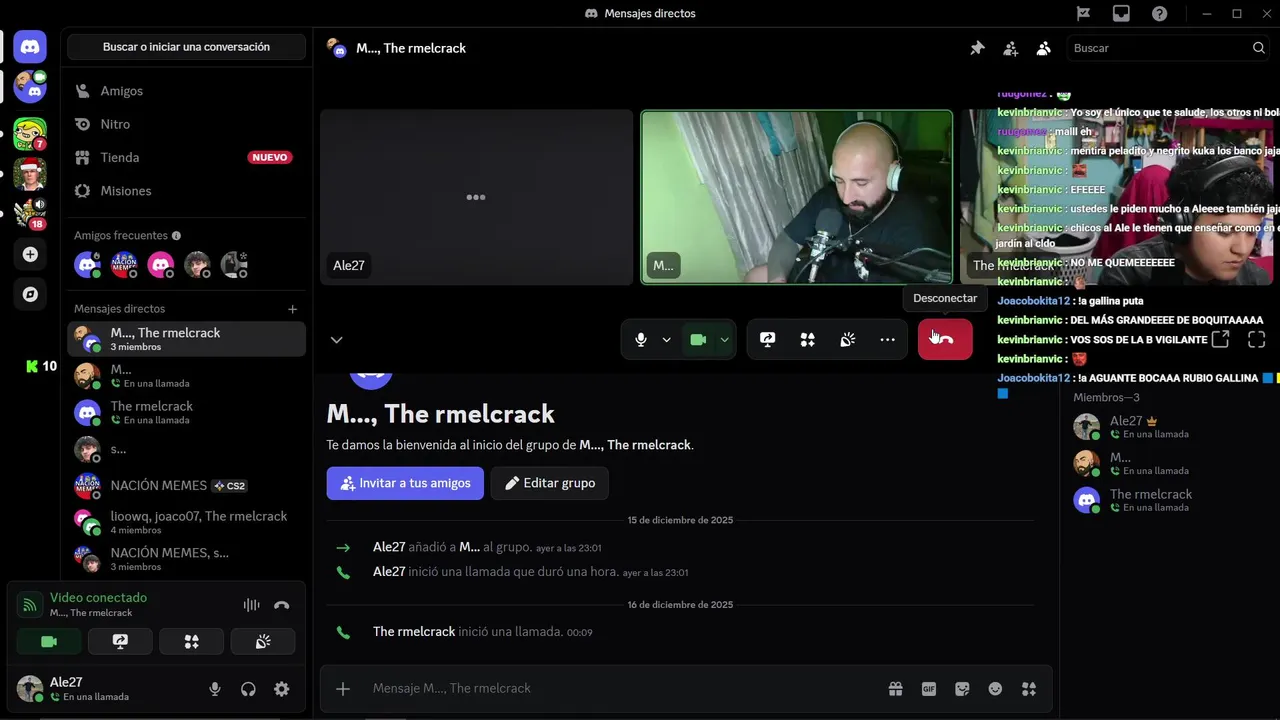Disconnect using voice panel hang-up icon
Viewport: 1280px width, 720px height.
pos(282,605)
